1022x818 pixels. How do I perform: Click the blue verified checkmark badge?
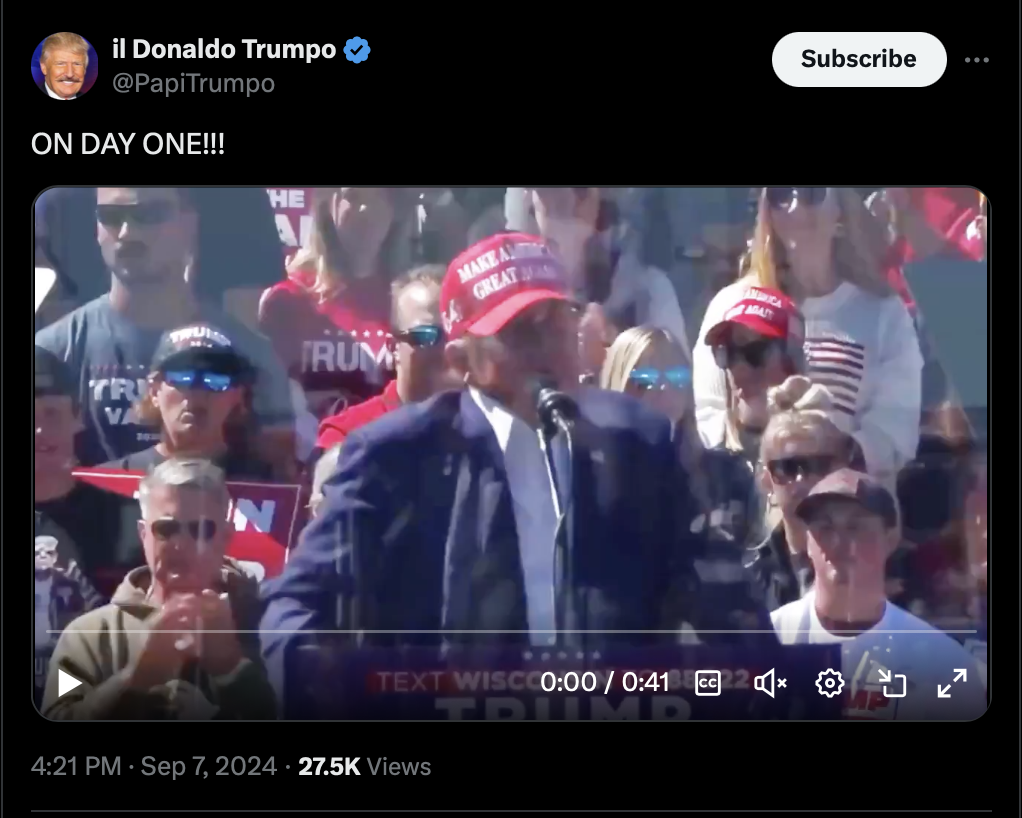coord(357,50)
